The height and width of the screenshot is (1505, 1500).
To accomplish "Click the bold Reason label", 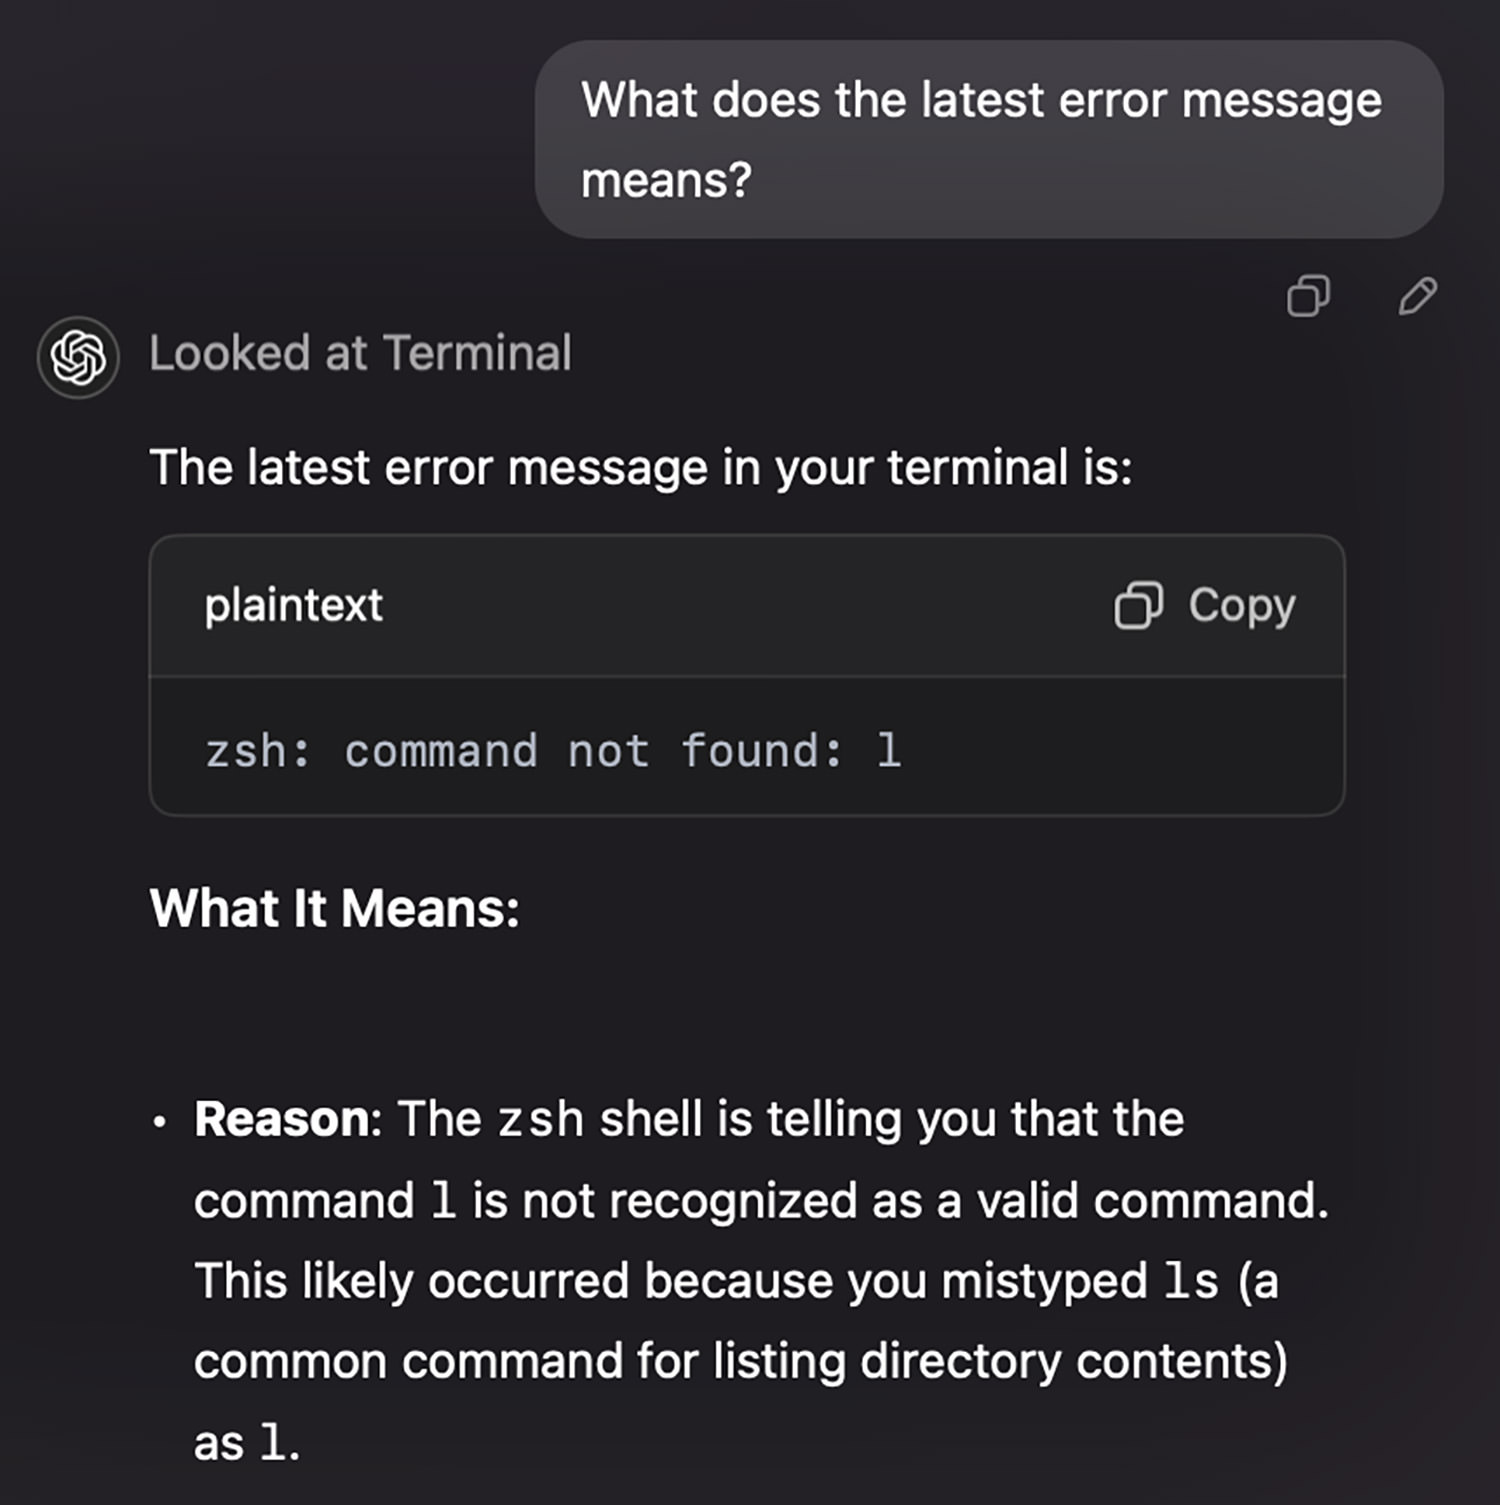I will (282, 1118).
